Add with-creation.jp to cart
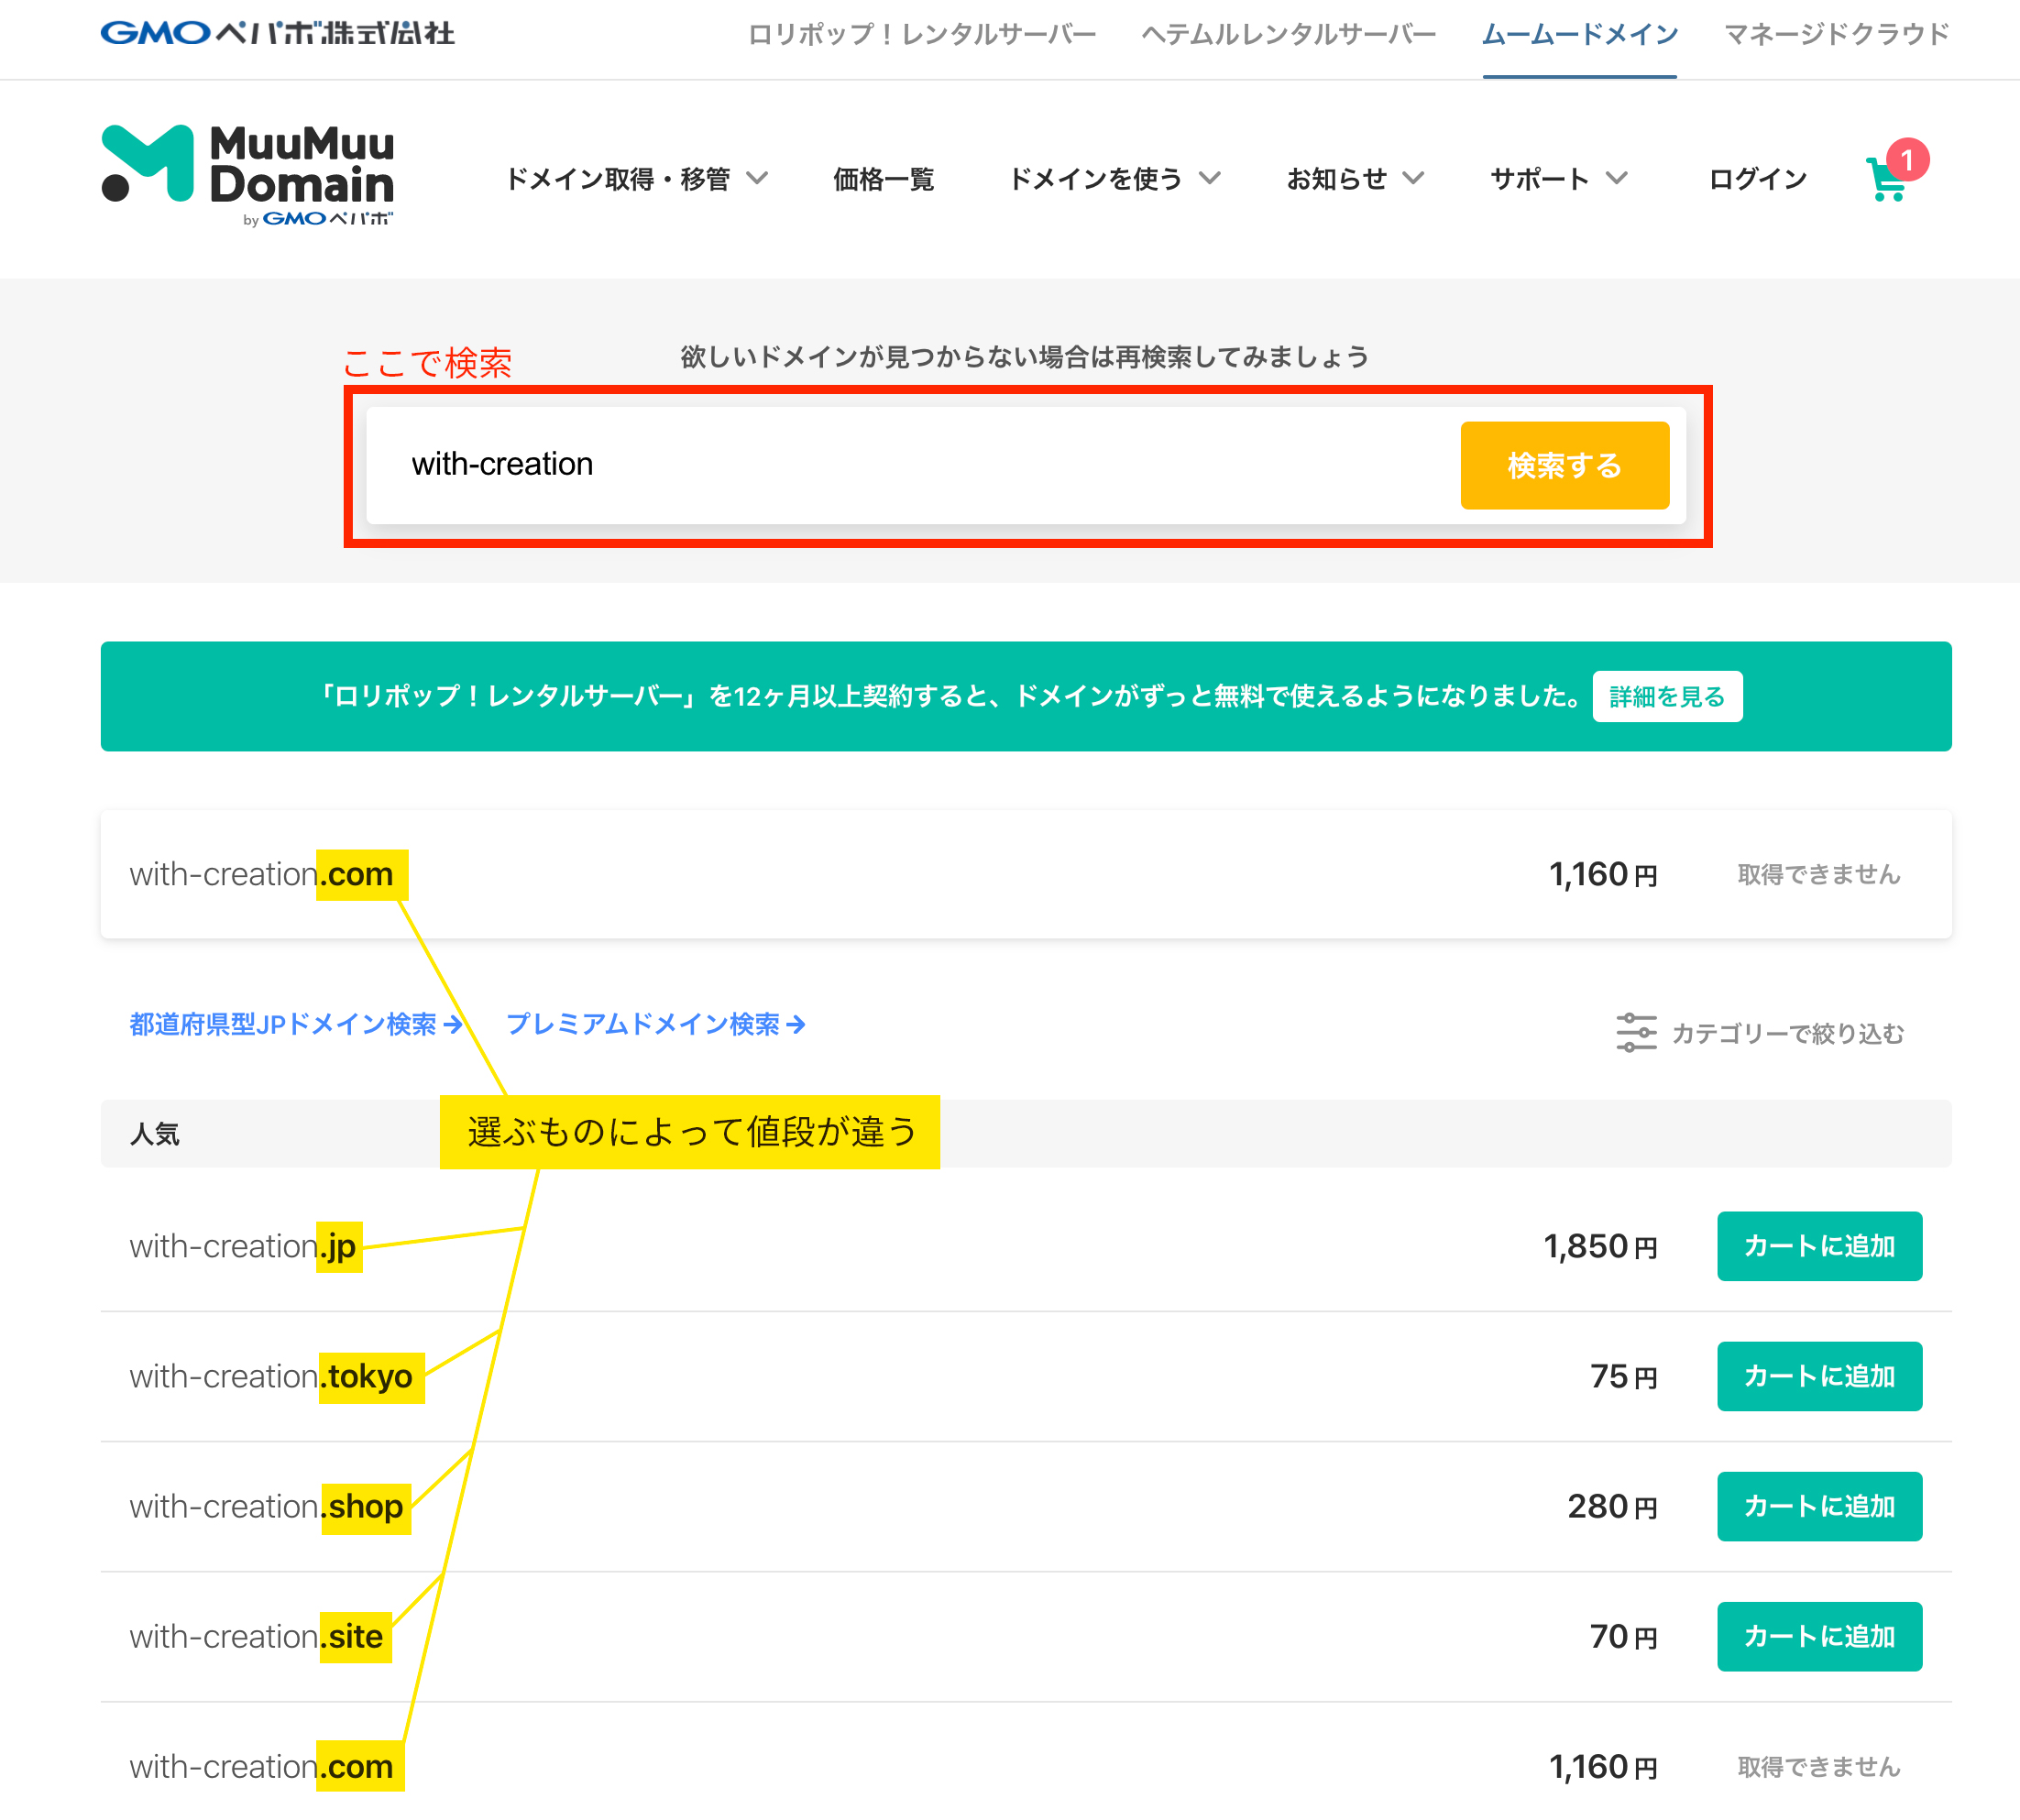2020x1820 pixels. (1818, 1246)
